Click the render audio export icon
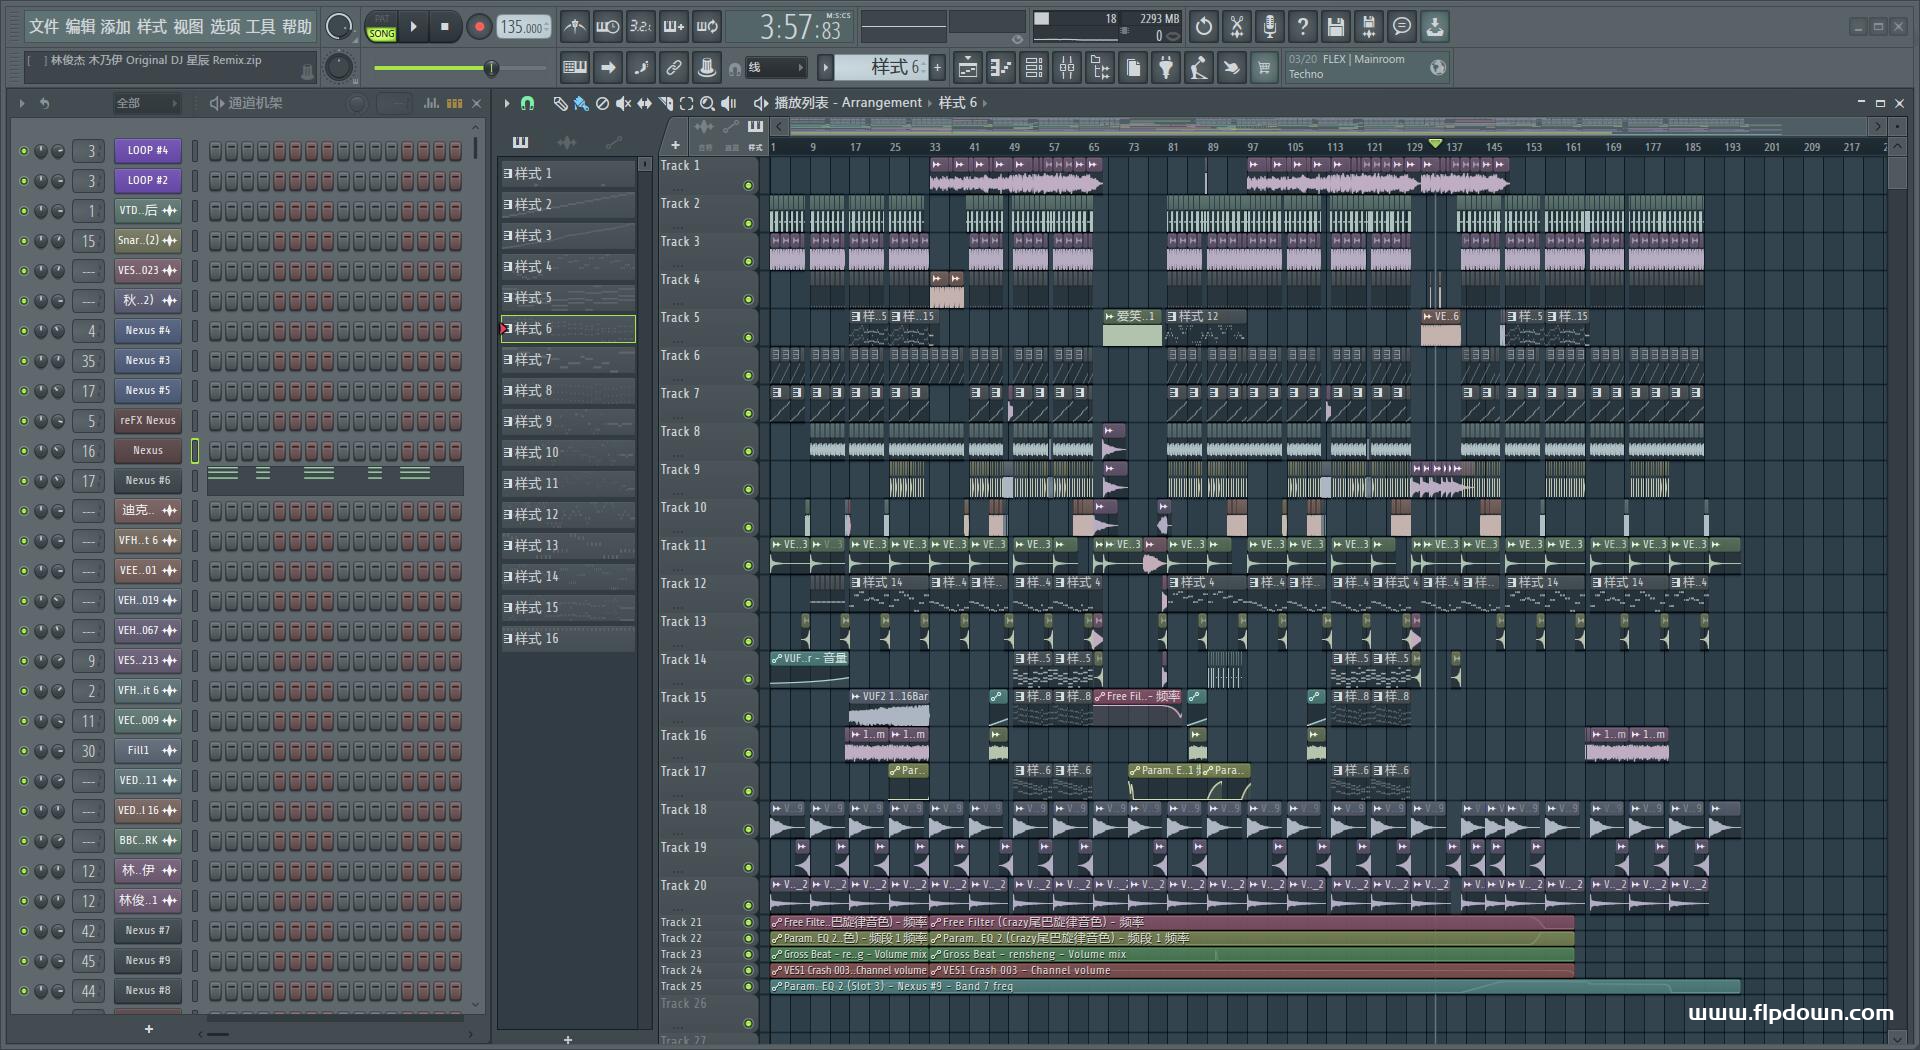 1369,27
